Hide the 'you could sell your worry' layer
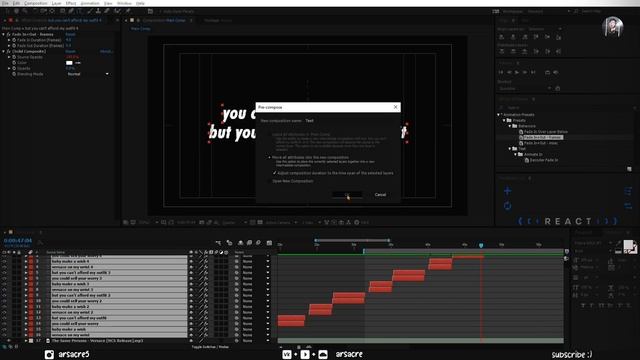Image resolution: width=640 pixels, height=360 pixels. (4, 323)
